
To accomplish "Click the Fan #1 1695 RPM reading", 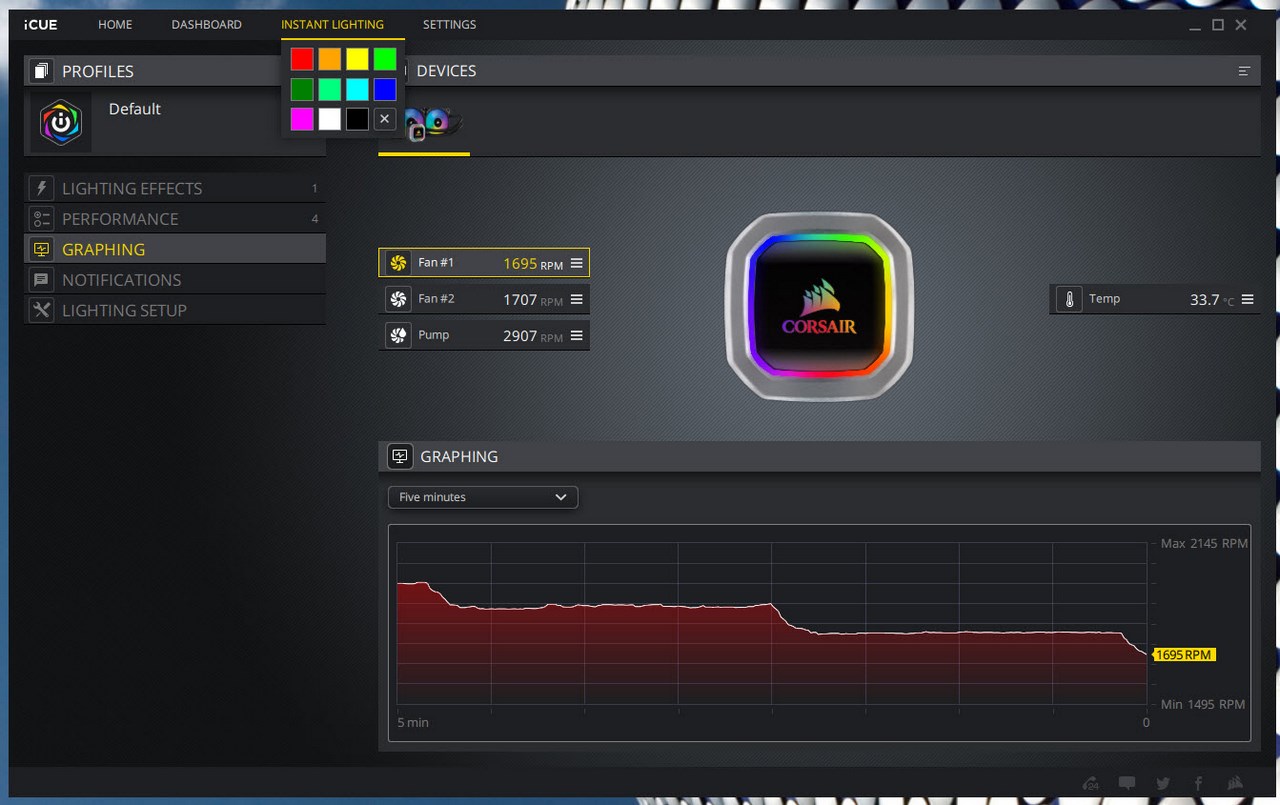I will (533, 264).
